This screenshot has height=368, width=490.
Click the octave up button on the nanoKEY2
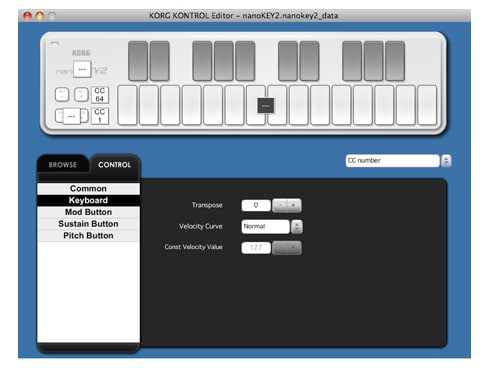click(81, 95)
